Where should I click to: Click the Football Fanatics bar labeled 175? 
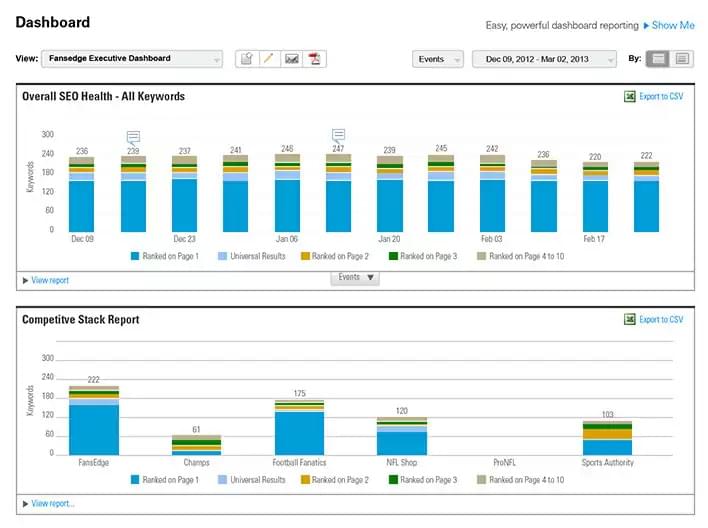(x=299, y=427)
